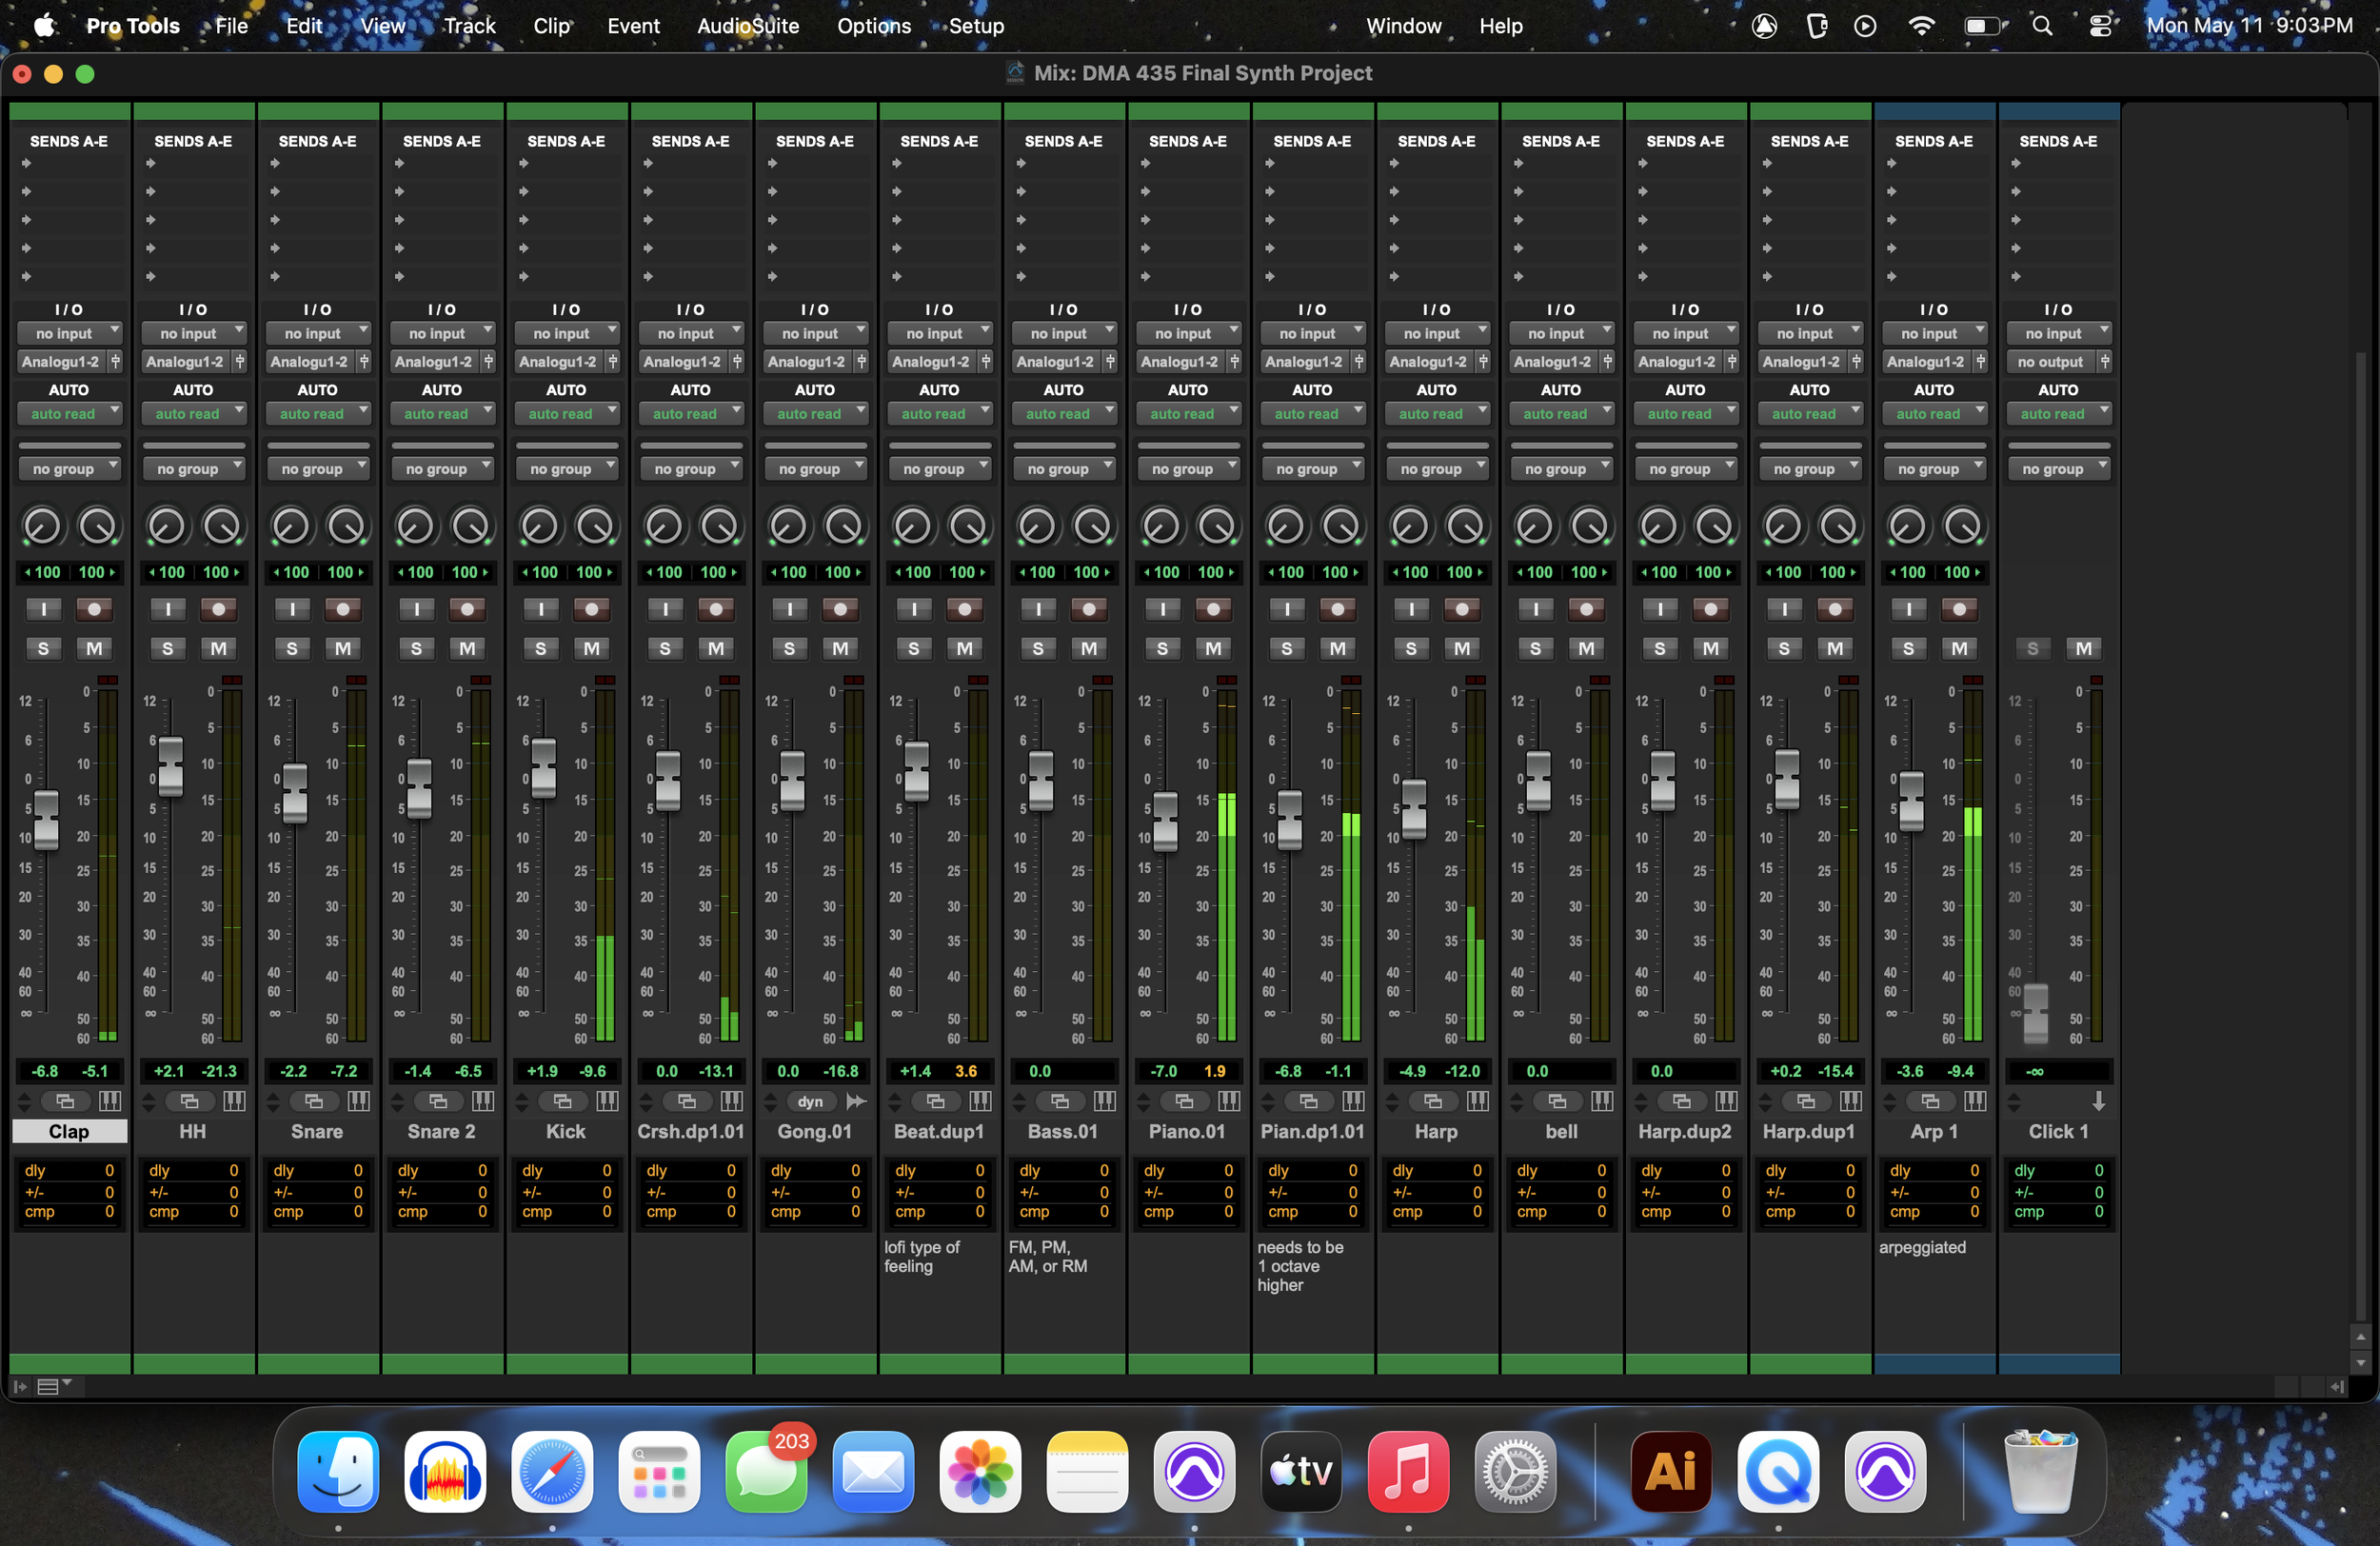Open output window icon on HH track

click(189, 1101)
